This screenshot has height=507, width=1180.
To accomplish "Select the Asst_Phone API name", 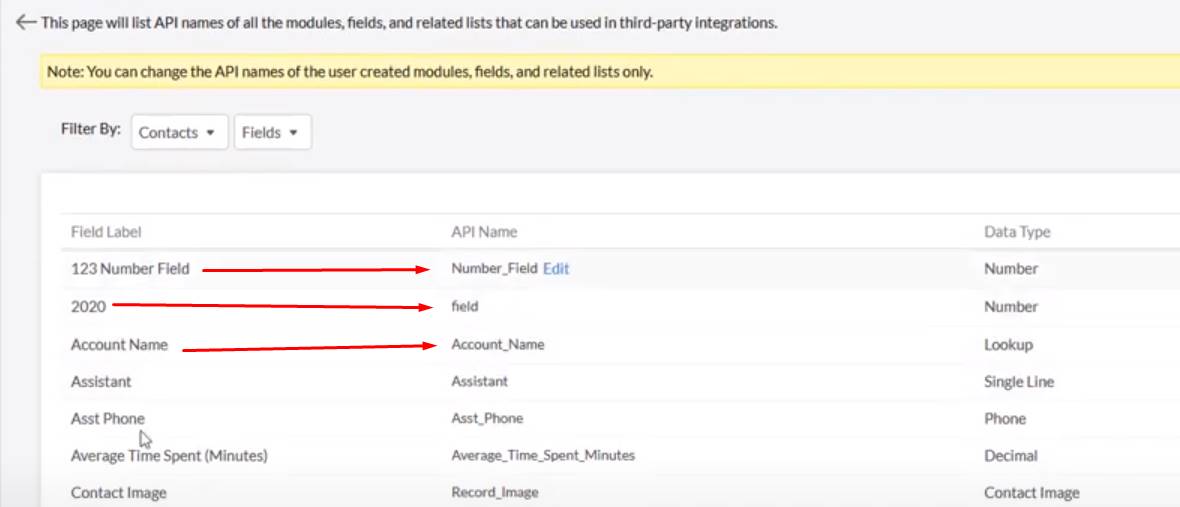I will pyautogui.click(x=487, y=418).
